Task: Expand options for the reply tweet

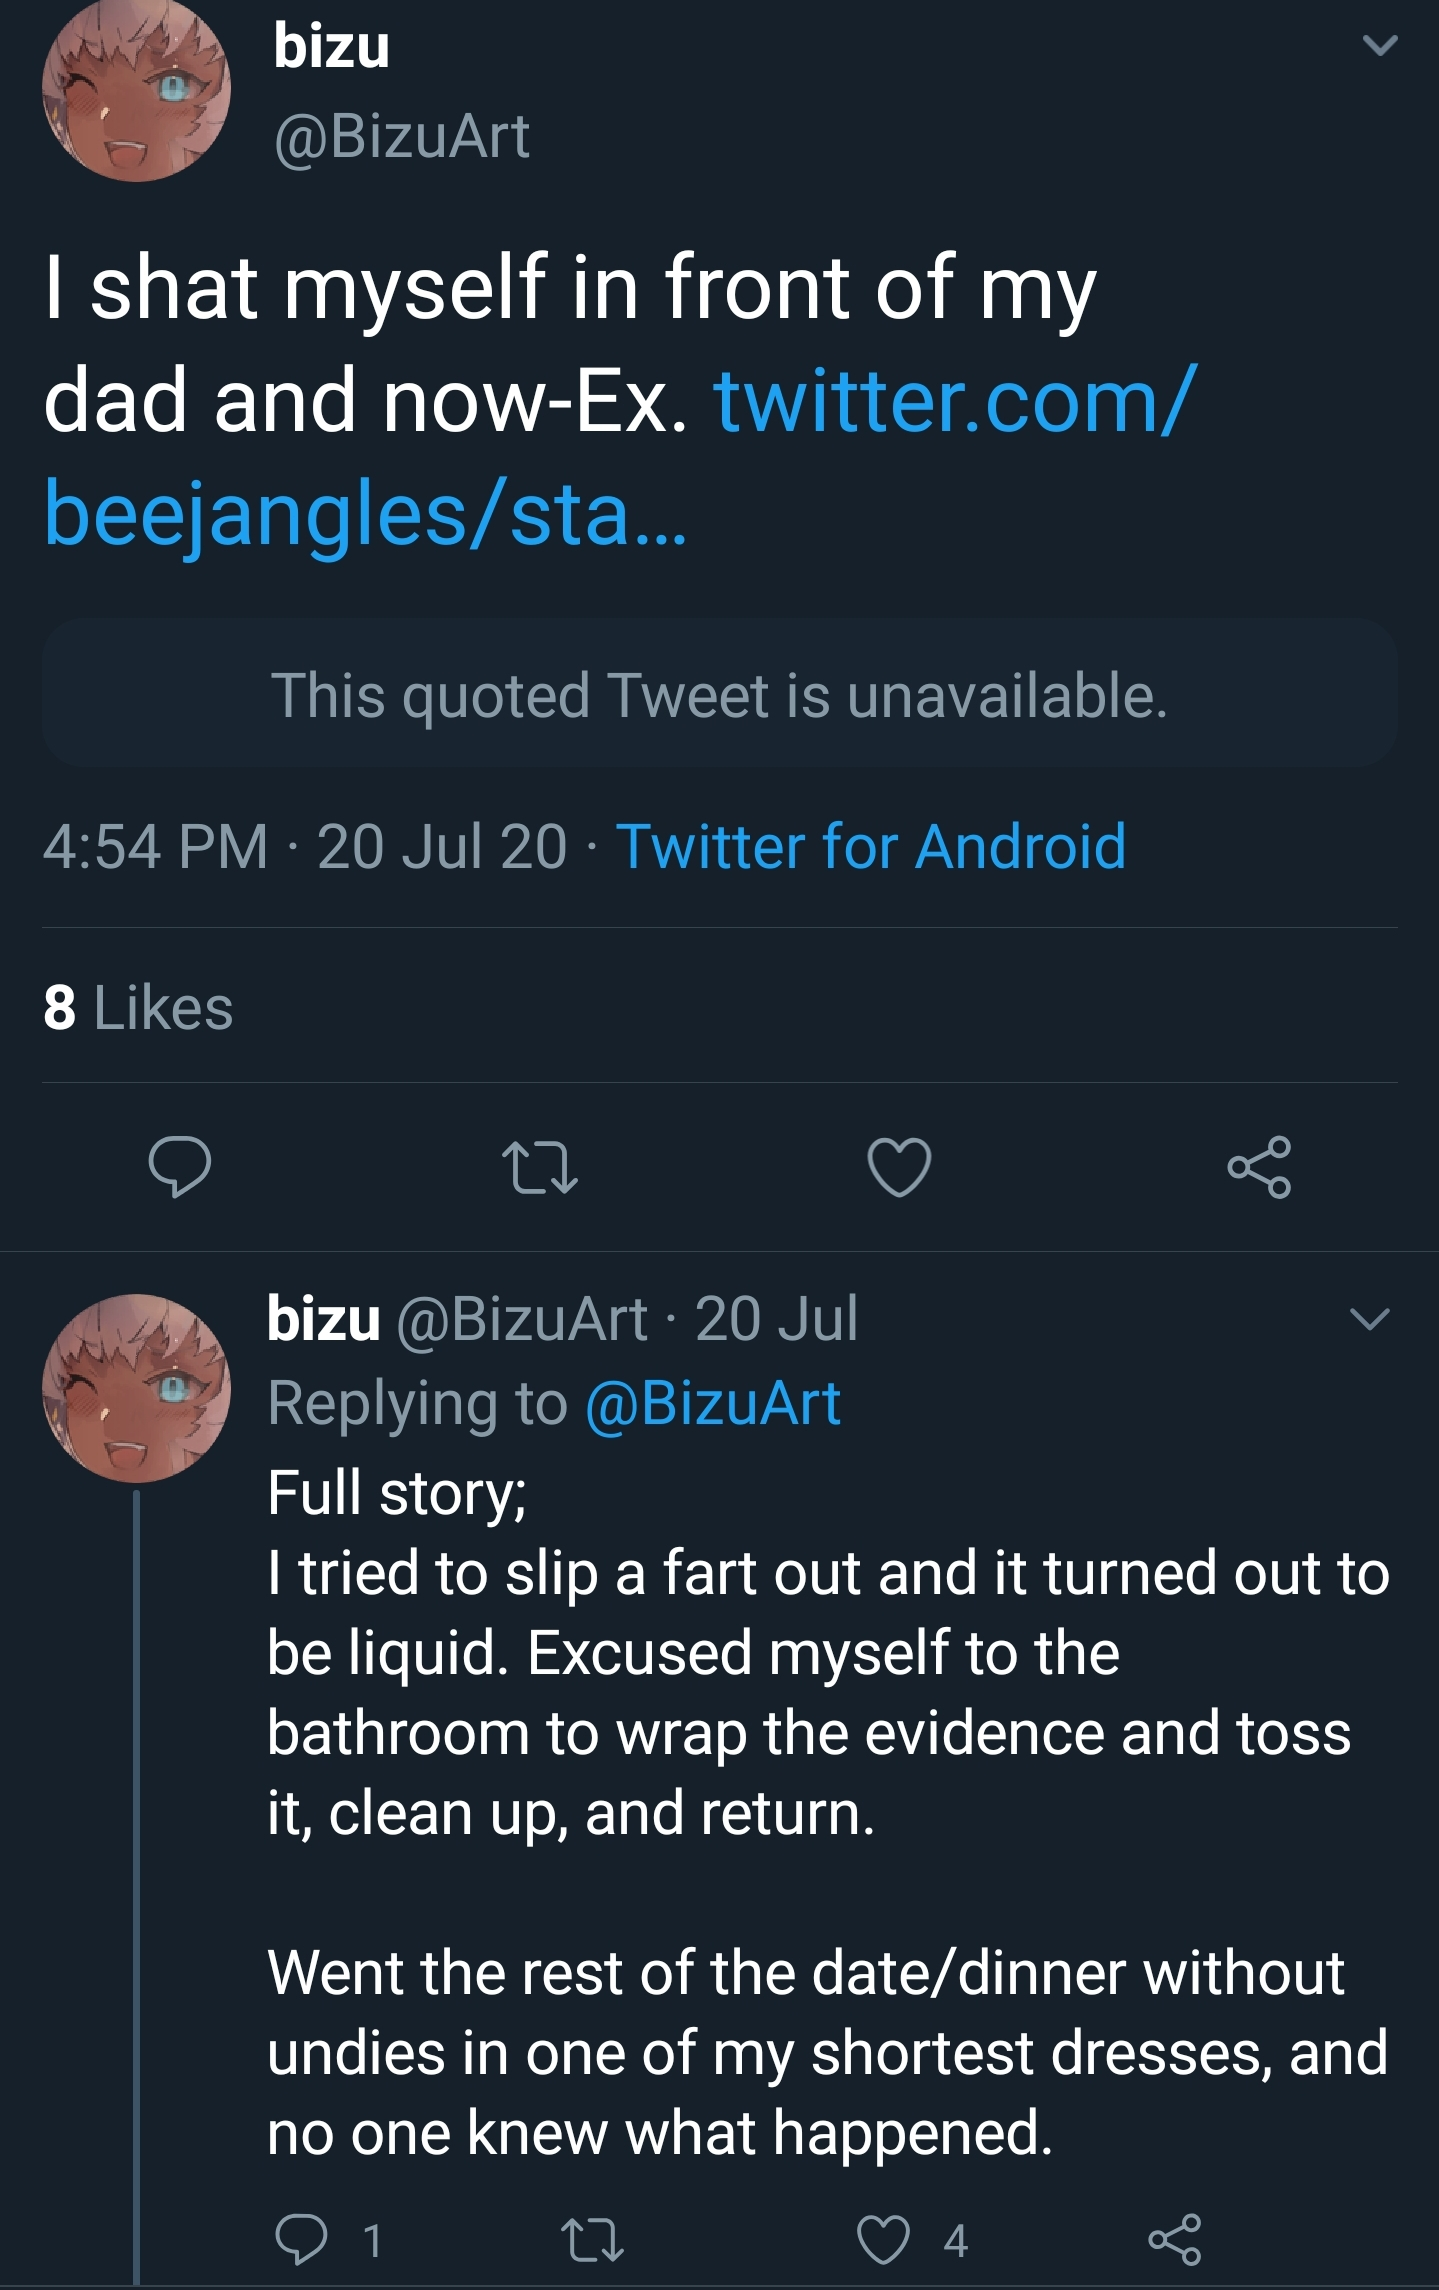Action: 1369,1319
